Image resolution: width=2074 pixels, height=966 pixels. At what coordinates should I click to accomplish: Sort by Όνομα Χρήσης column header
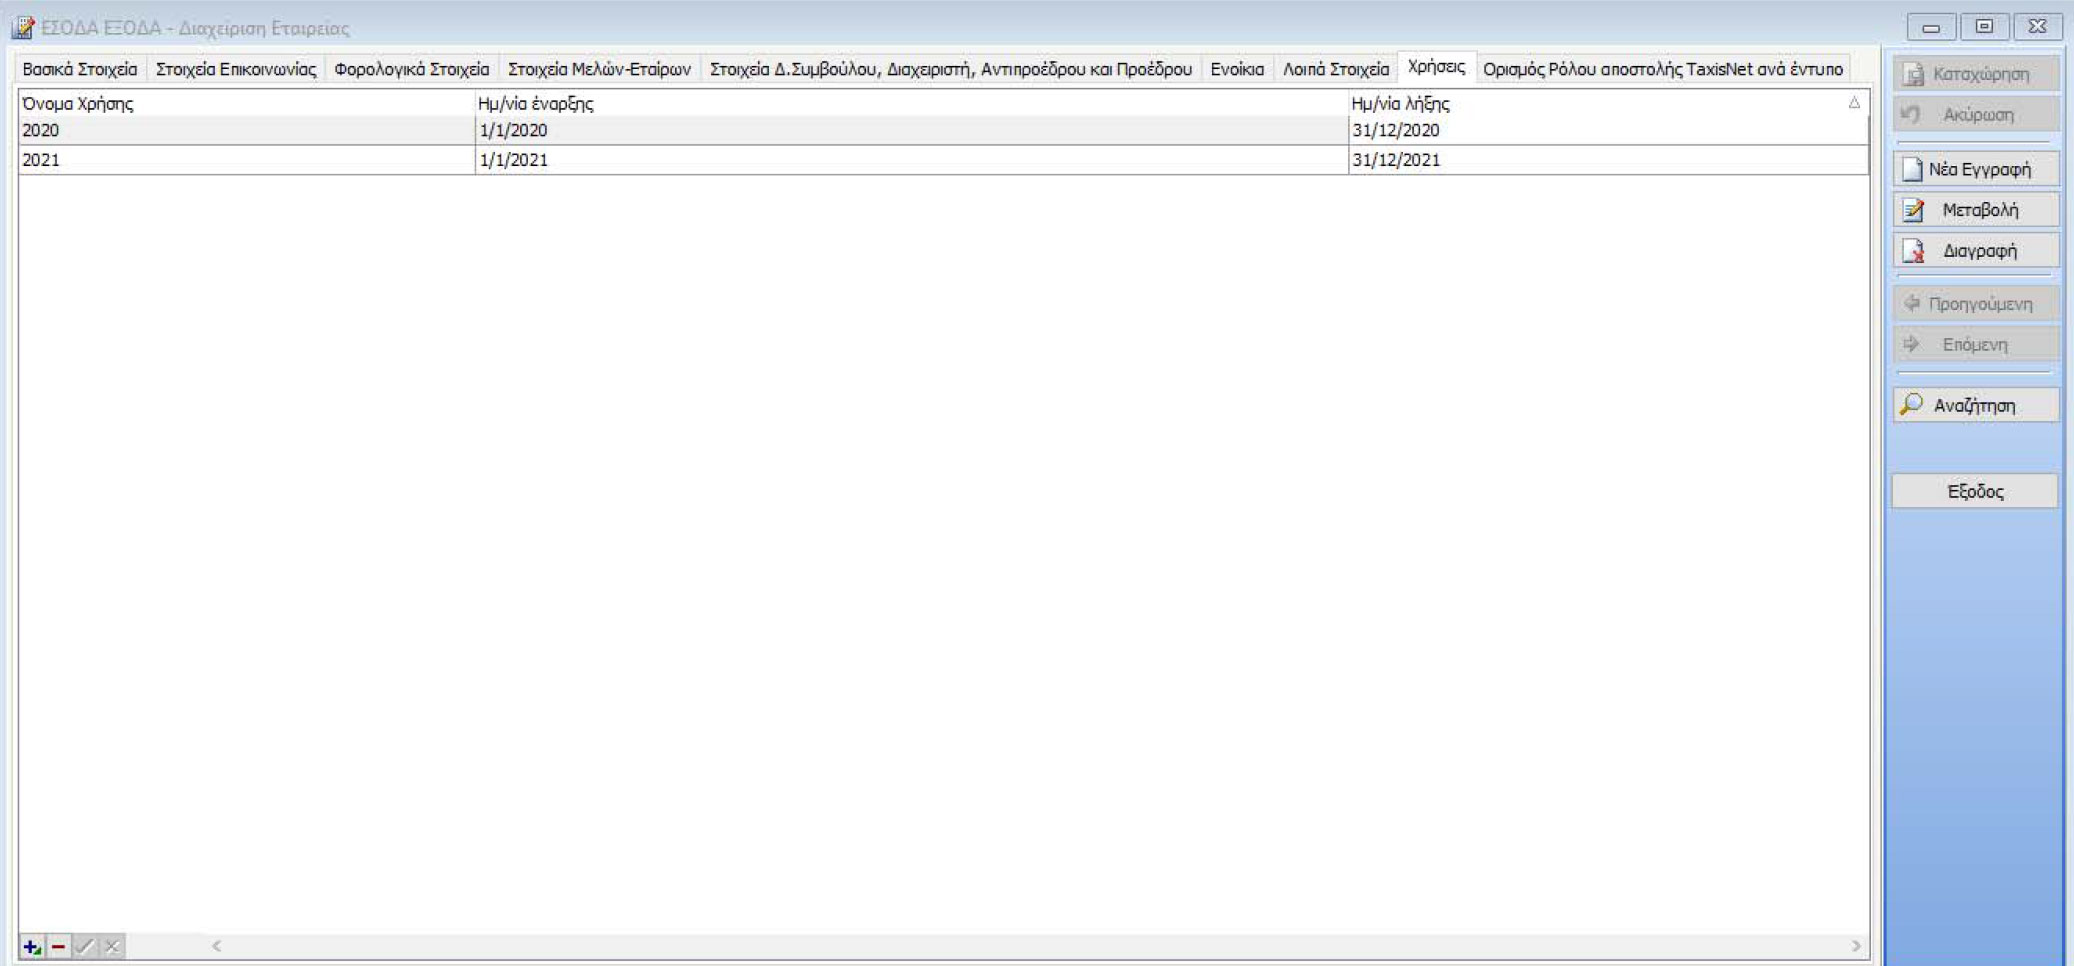click(x=78, y=103)
